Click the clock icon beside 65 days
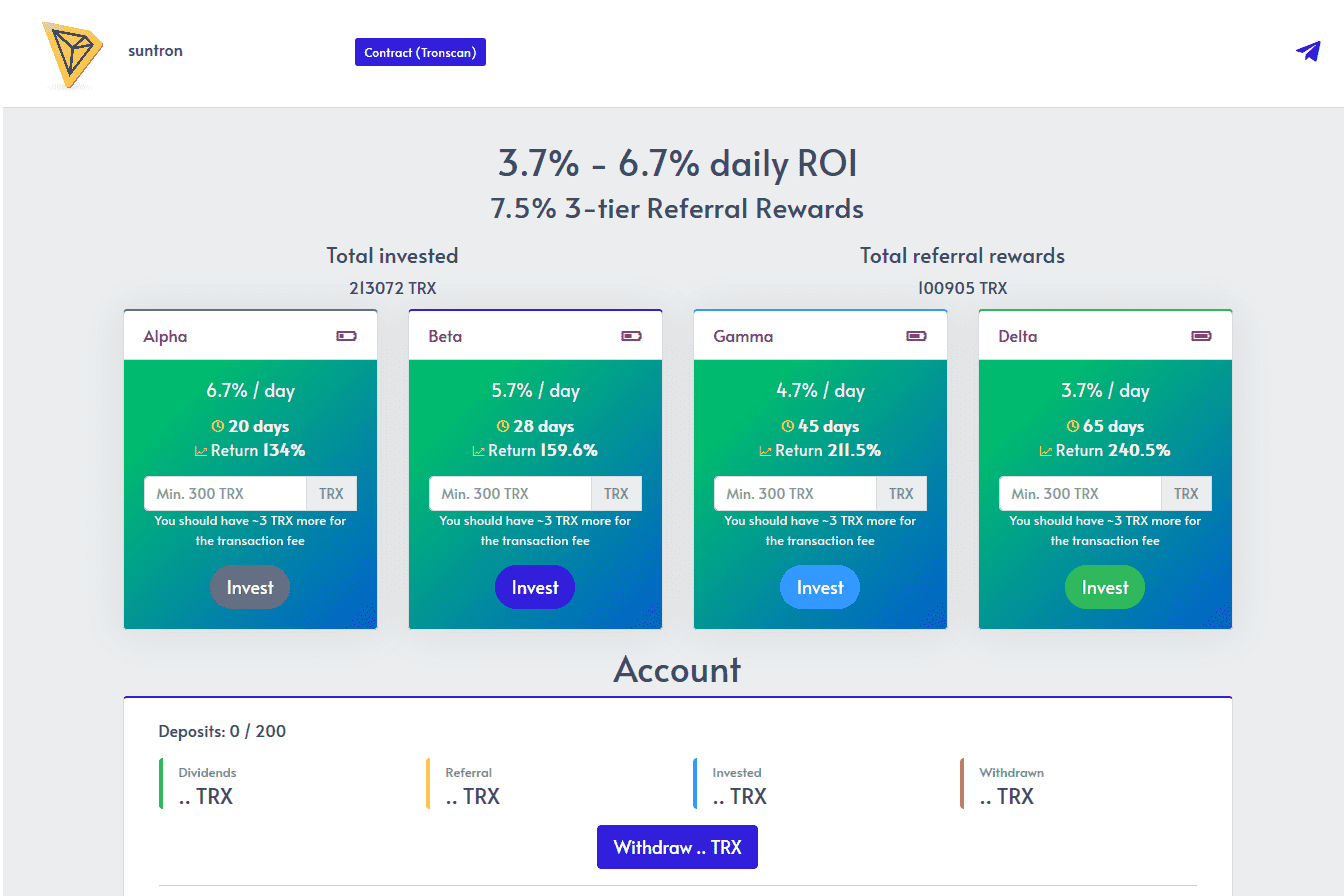 (1071, 425)
